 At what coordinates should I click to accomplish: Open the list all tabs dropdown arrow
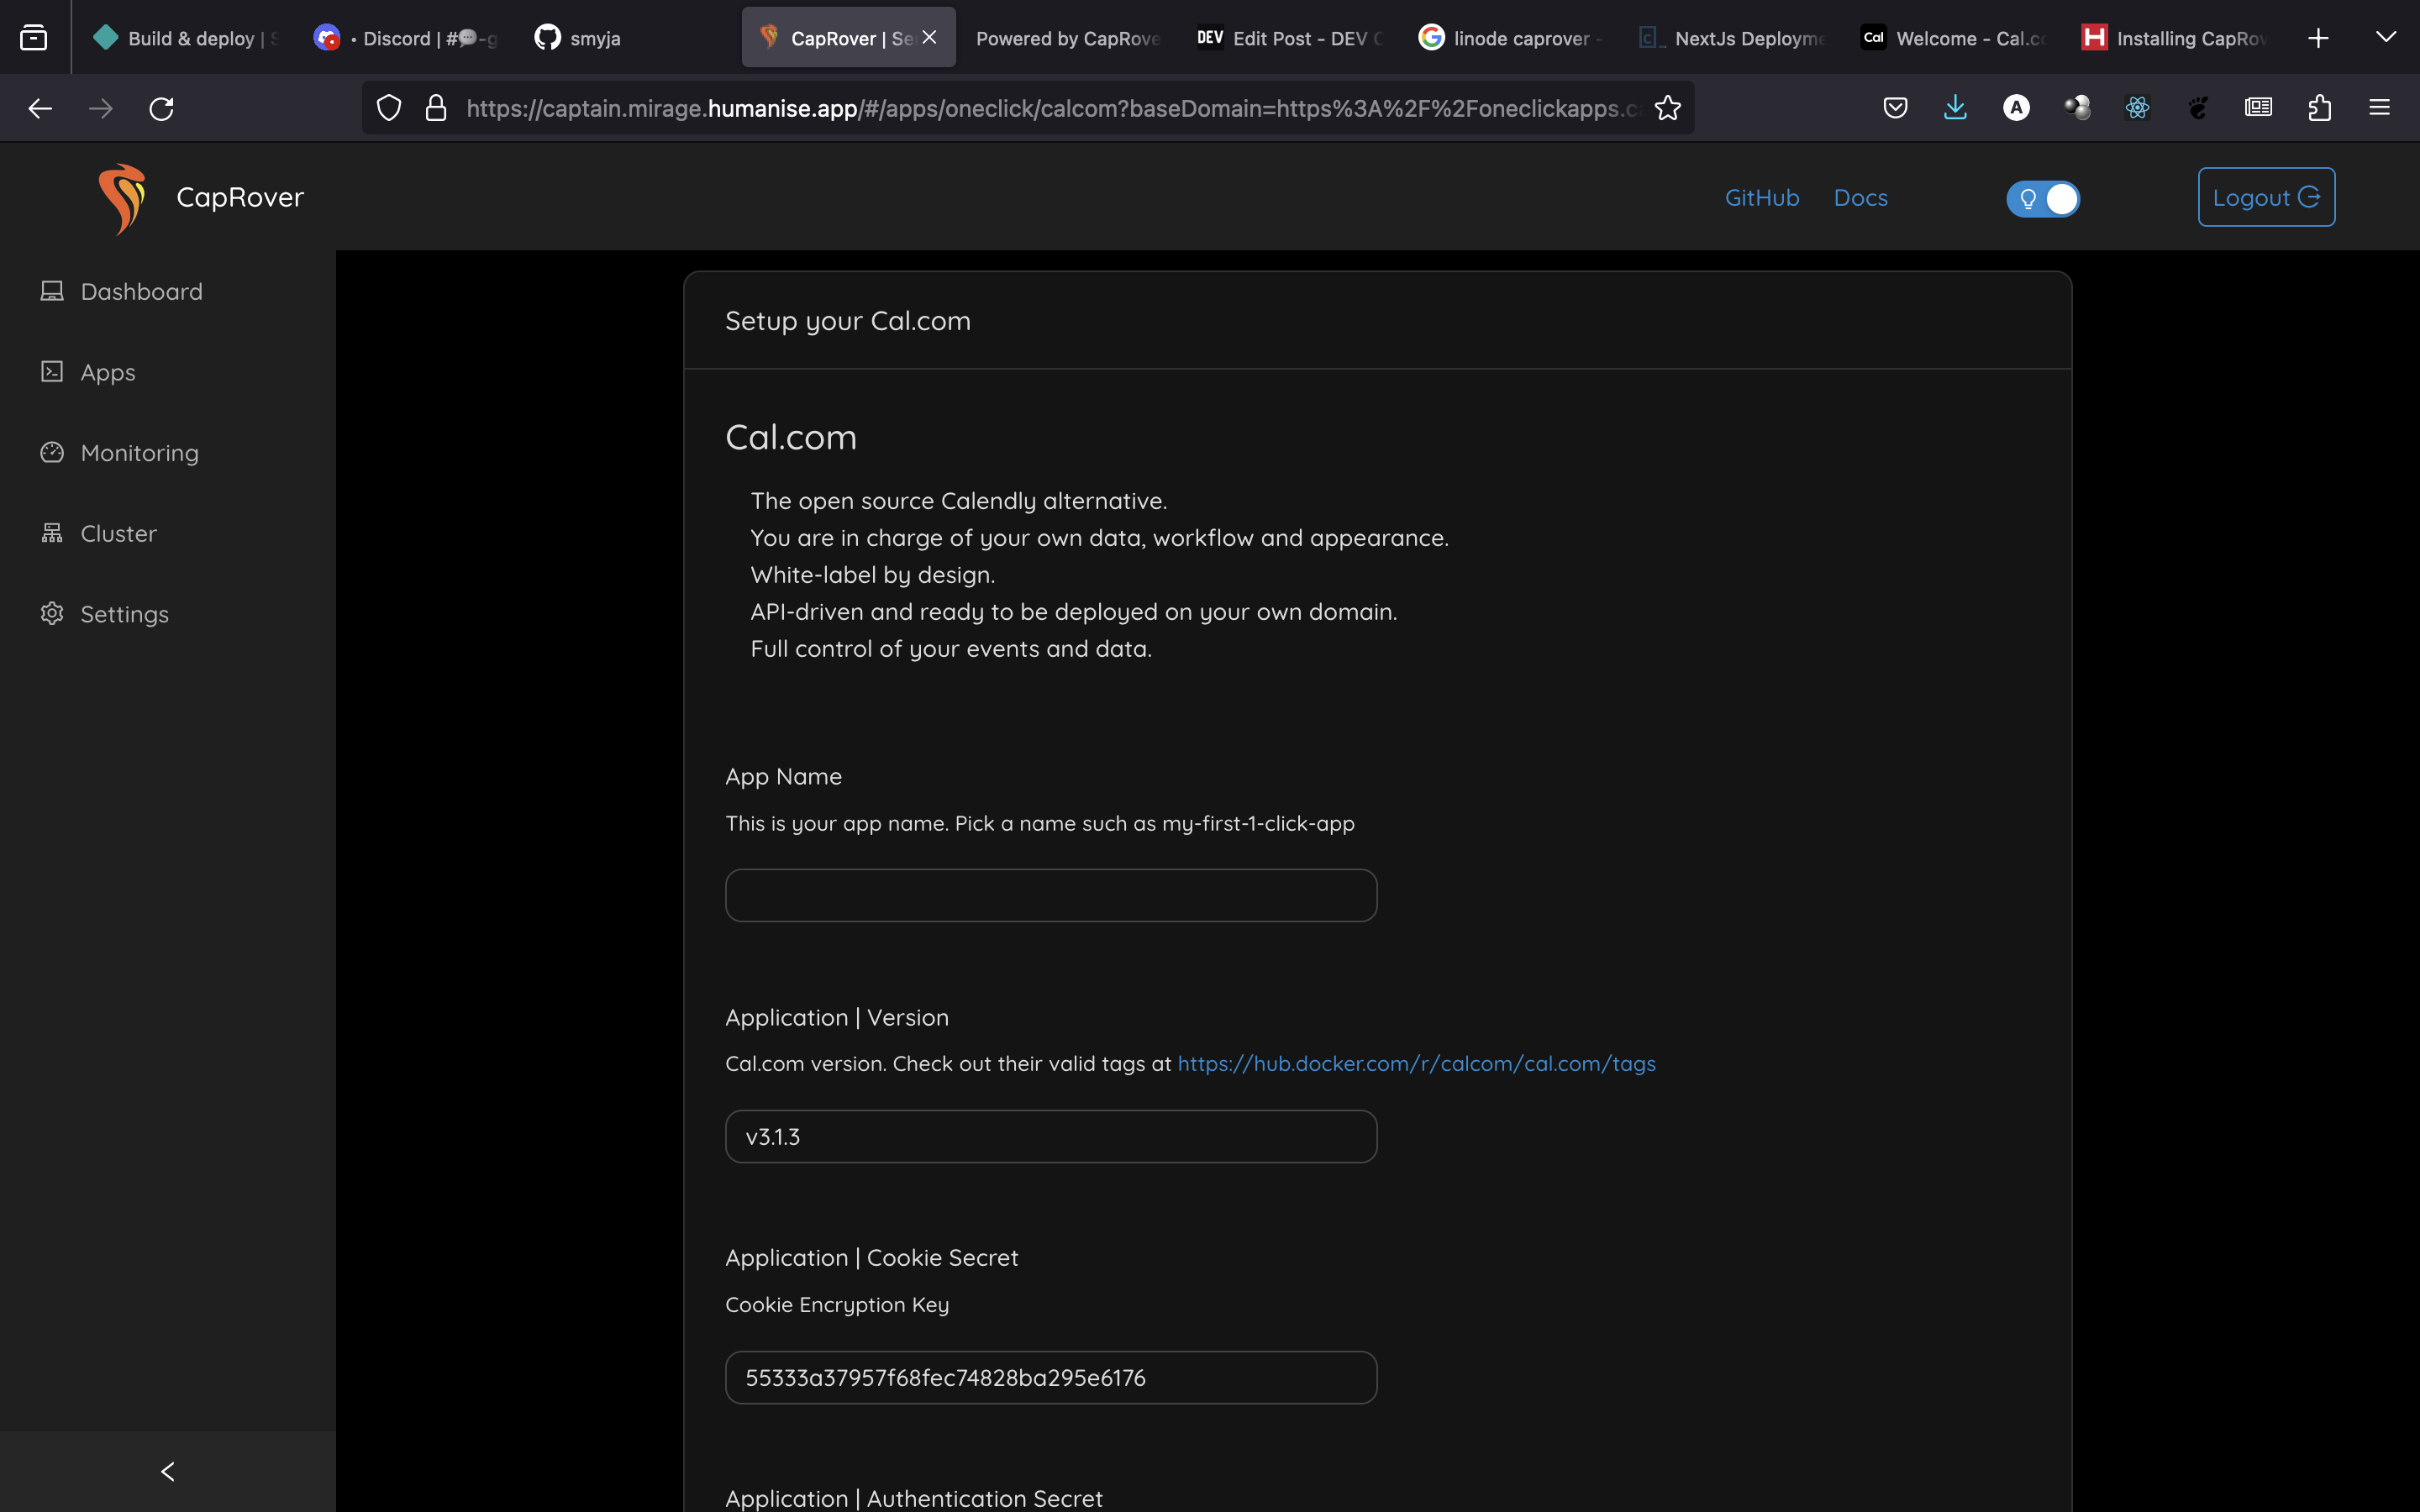click(x=2385, y=38)
